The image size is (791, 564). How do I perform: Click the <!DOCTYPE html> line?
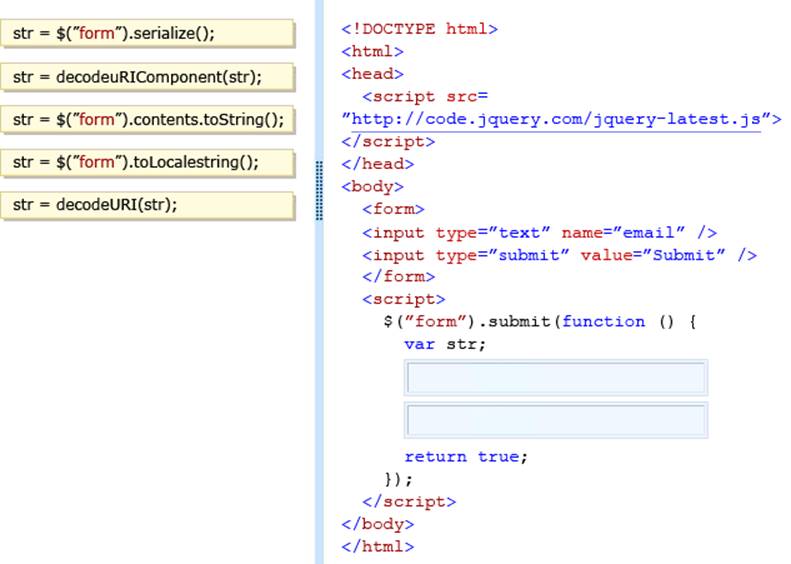(420, 29)
